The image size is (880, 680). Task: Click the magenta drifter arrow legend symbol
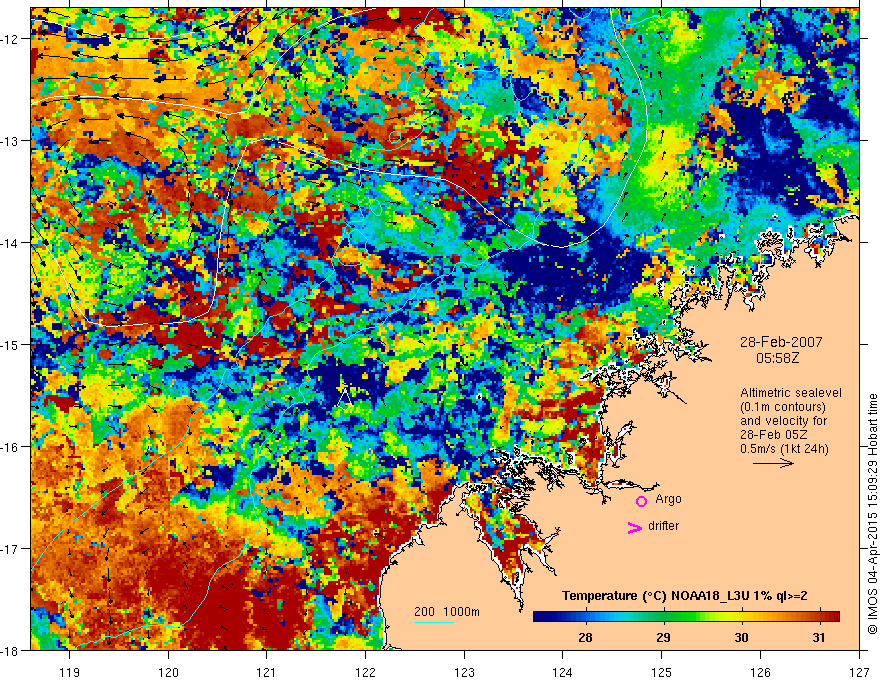[635, 527]
